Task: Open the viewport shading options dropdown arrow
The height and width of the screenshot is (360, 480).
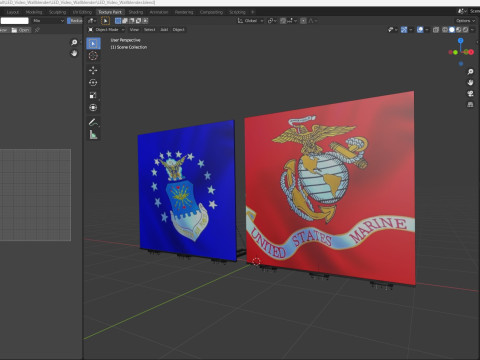Action: [x=472, y=30]
